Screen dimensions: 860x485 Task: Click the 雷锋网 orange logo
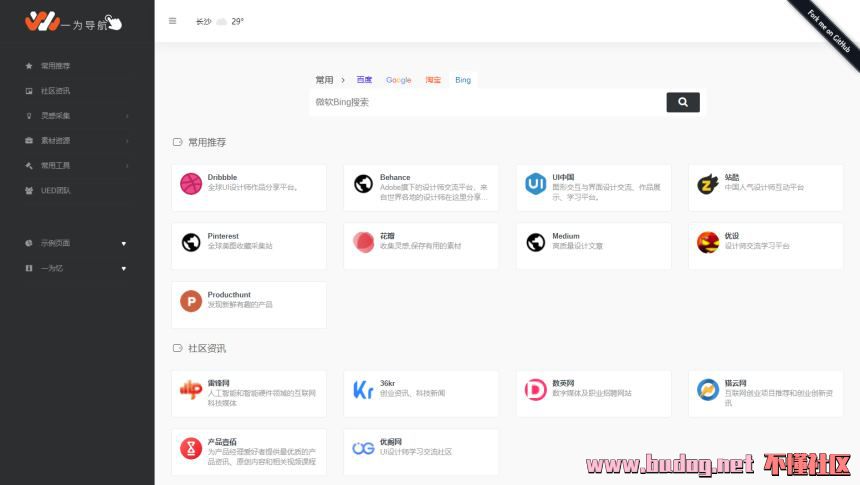[x=191, y=390]
